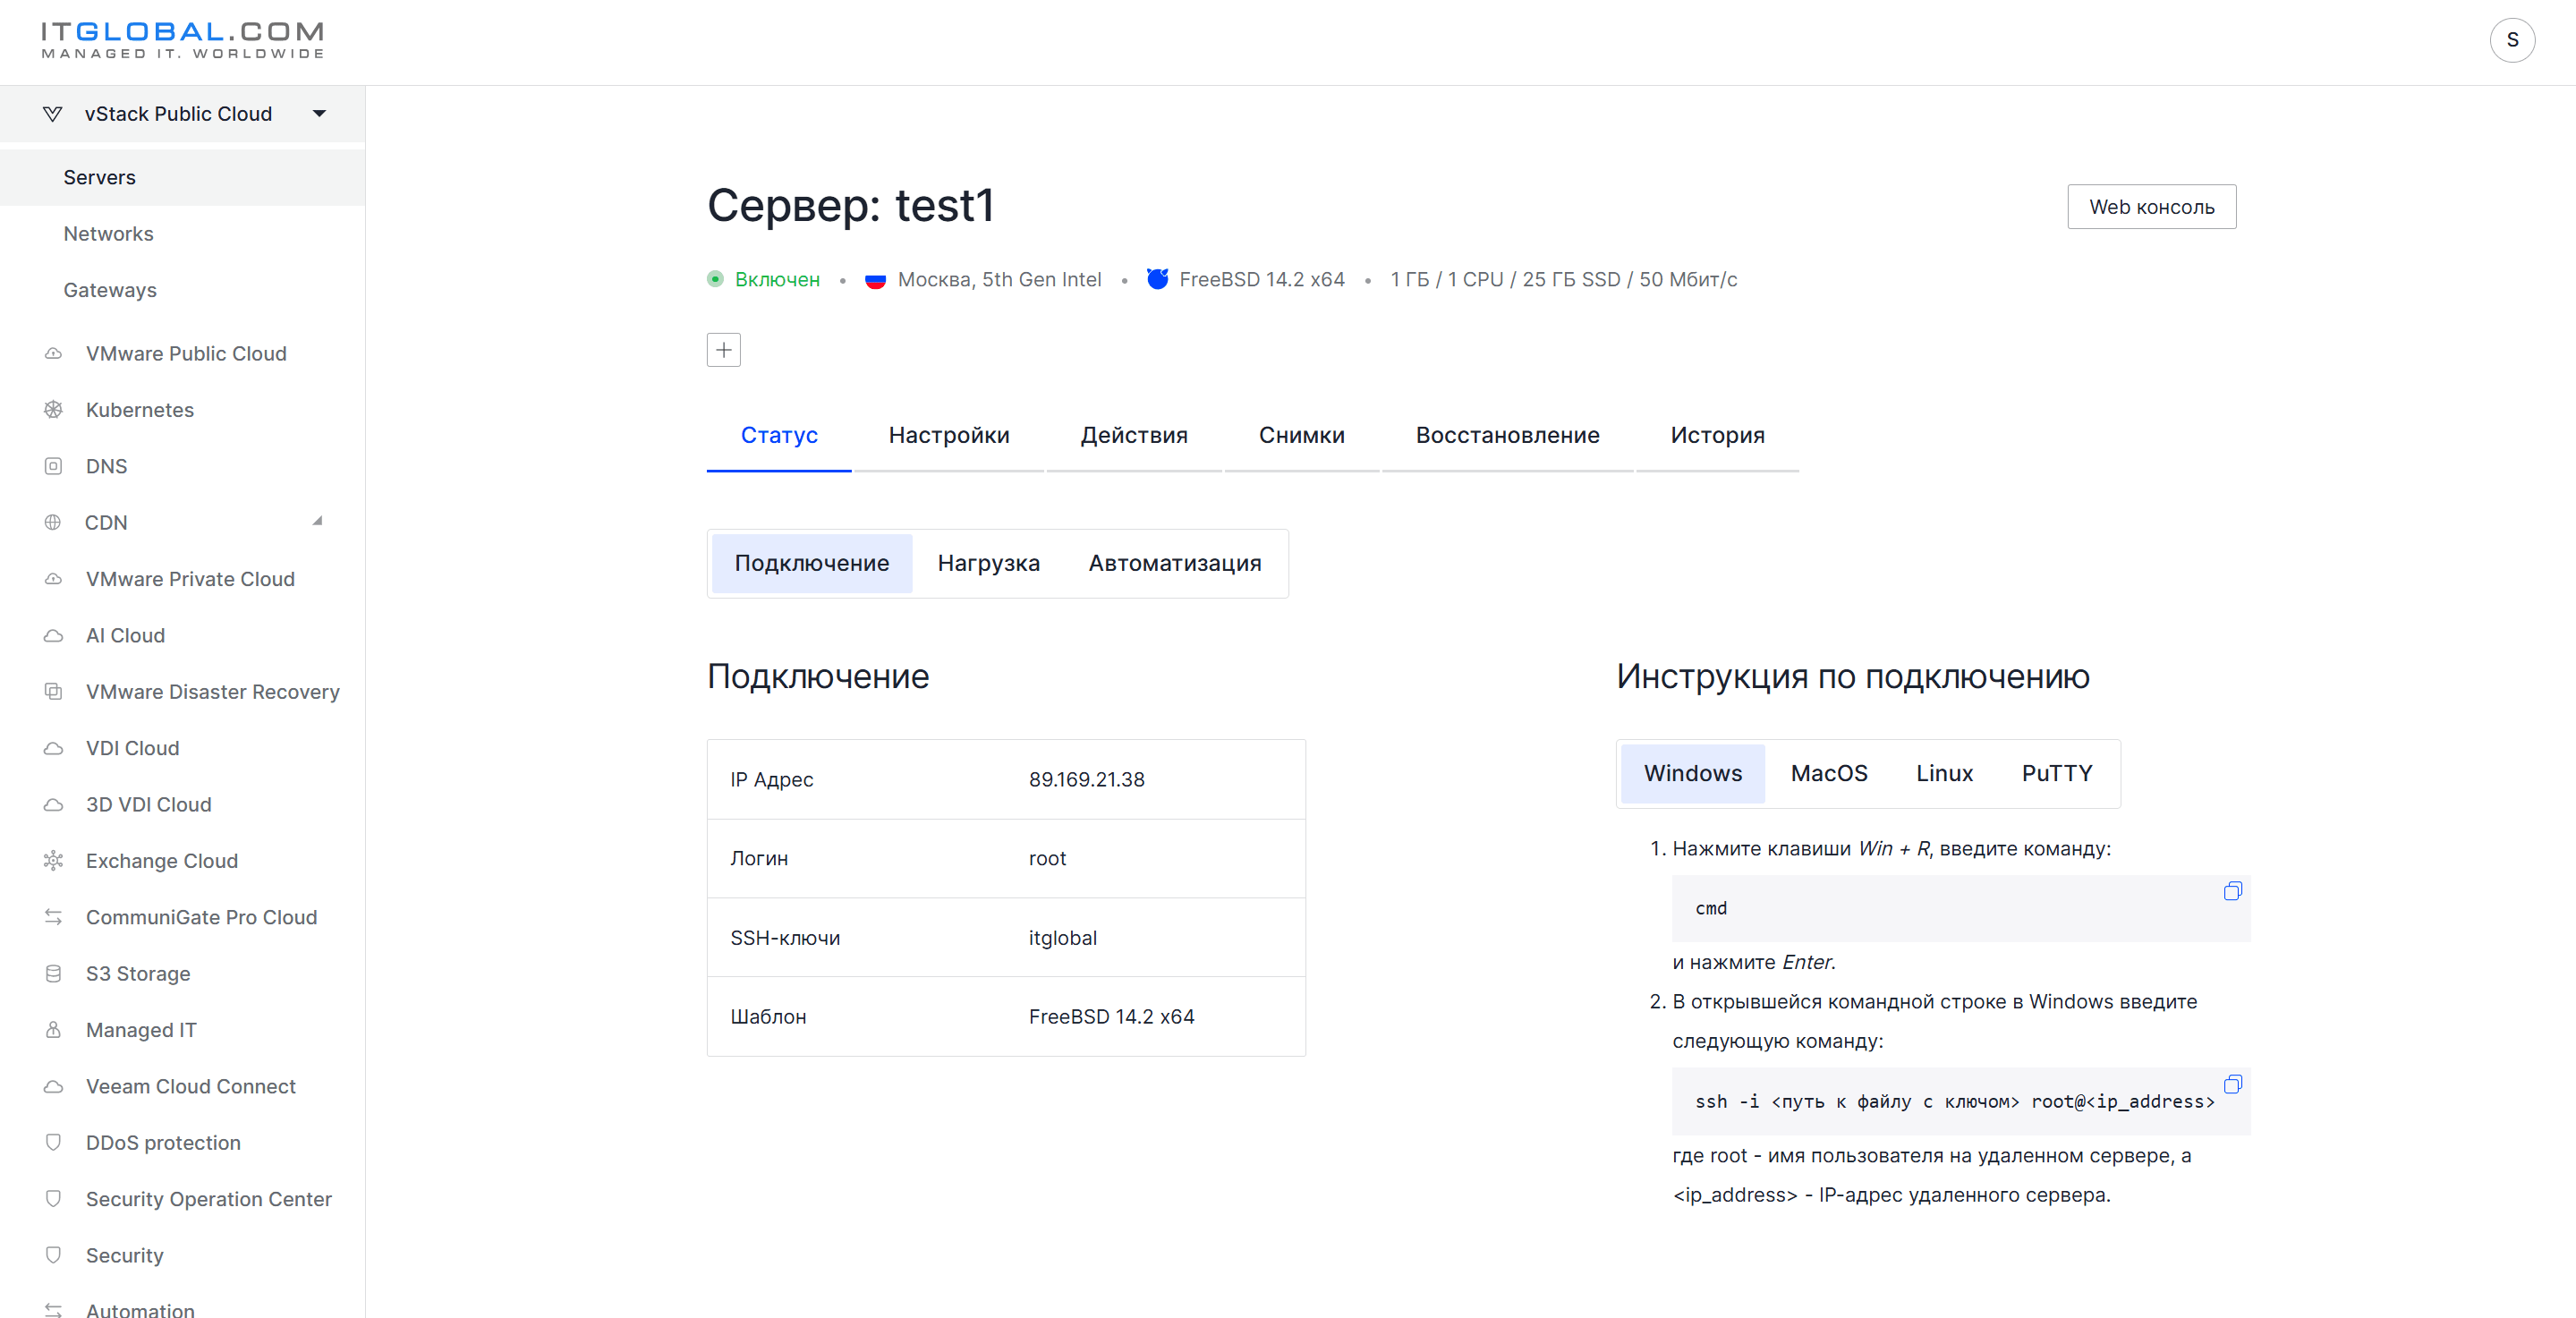Select the Нагрузка sub-tab

[x=988, y=564]
